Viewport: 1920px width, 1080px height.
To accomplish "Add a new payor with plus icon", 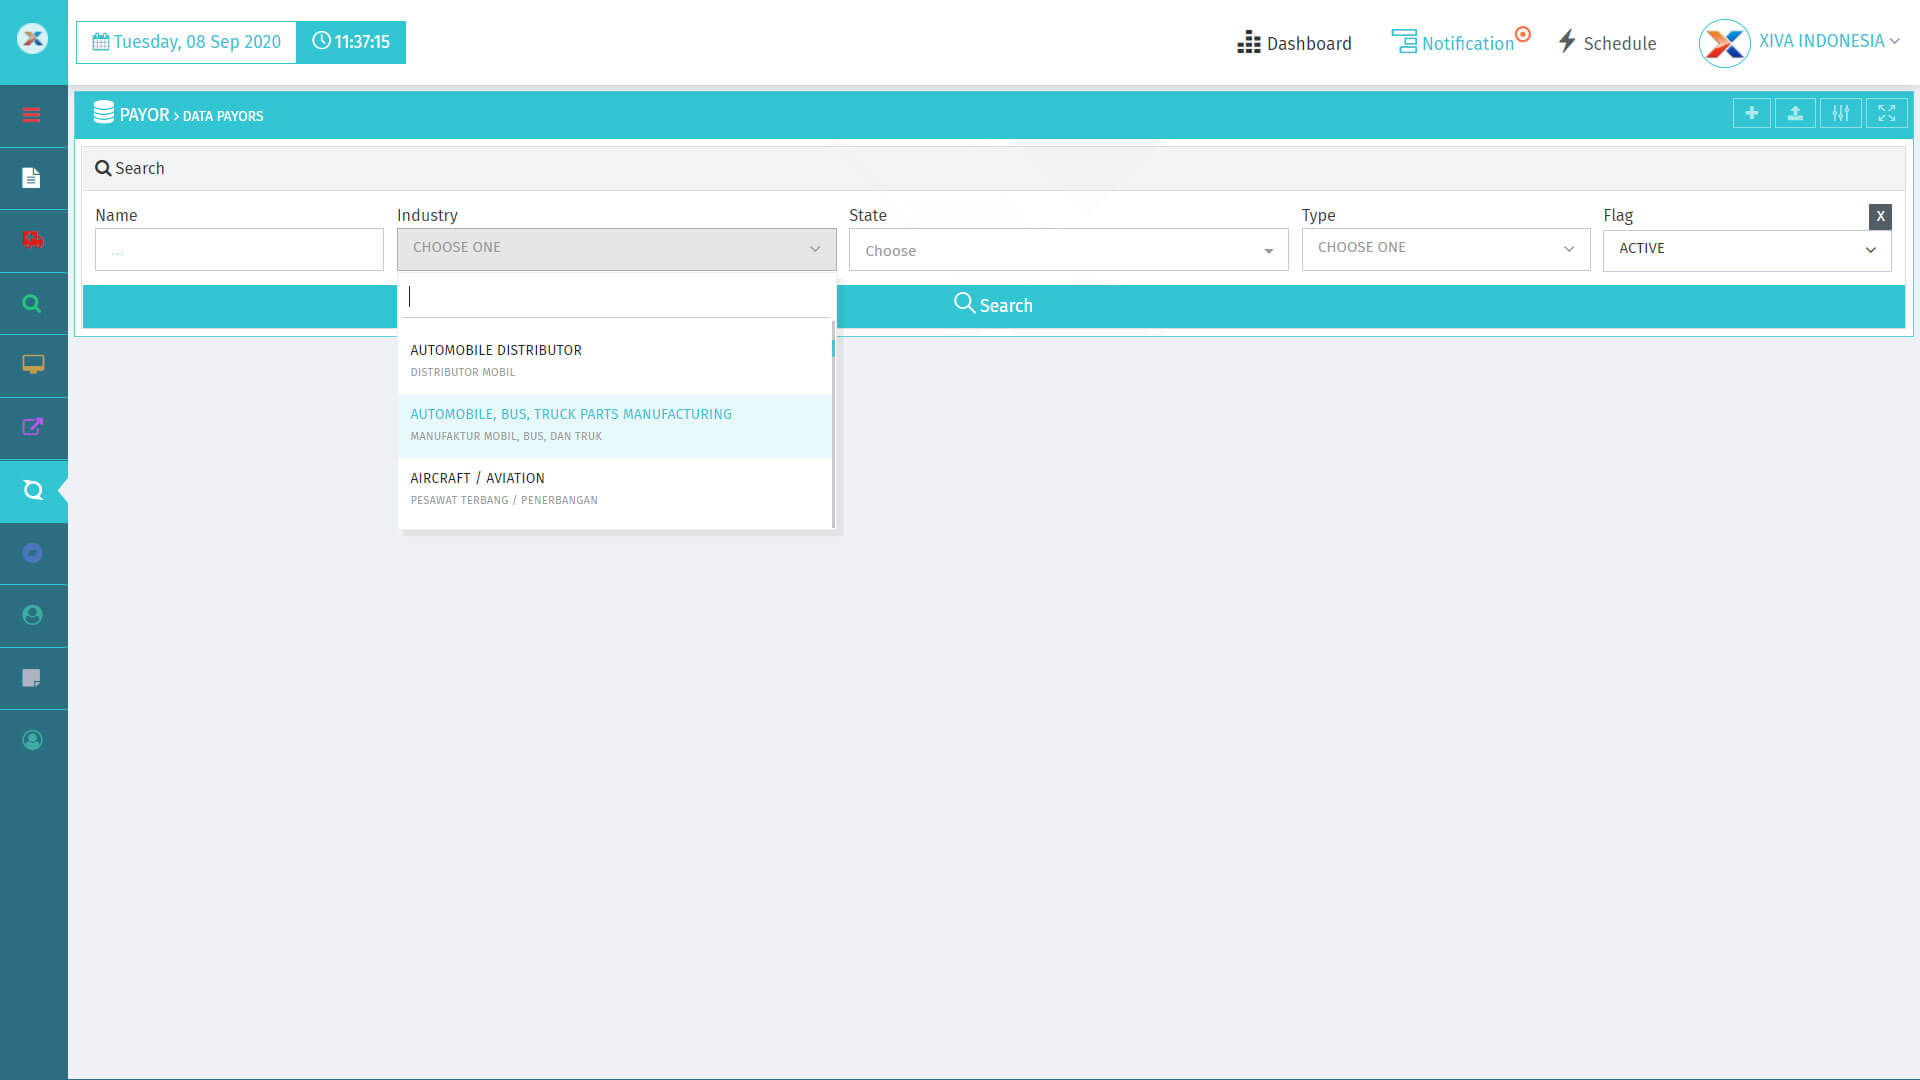I will click(1752, 113).
